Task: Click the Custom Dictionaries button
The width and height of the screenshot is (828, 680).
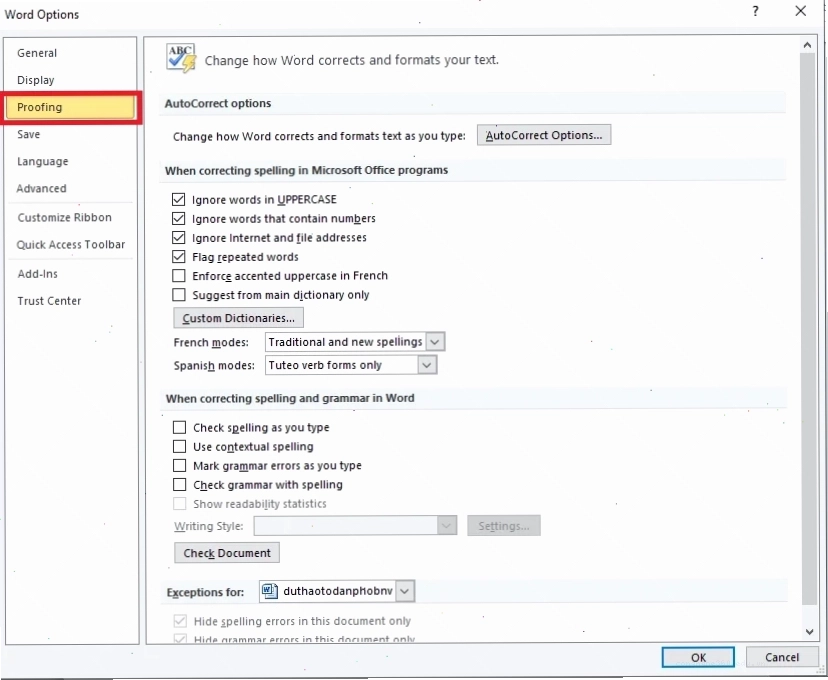Action: pyautogui.click(x=239, y=318)
